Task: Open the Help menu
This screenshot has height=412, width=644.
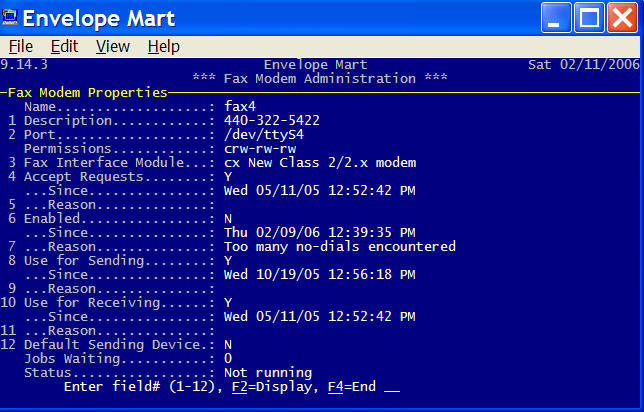Action: click(163, 46)
